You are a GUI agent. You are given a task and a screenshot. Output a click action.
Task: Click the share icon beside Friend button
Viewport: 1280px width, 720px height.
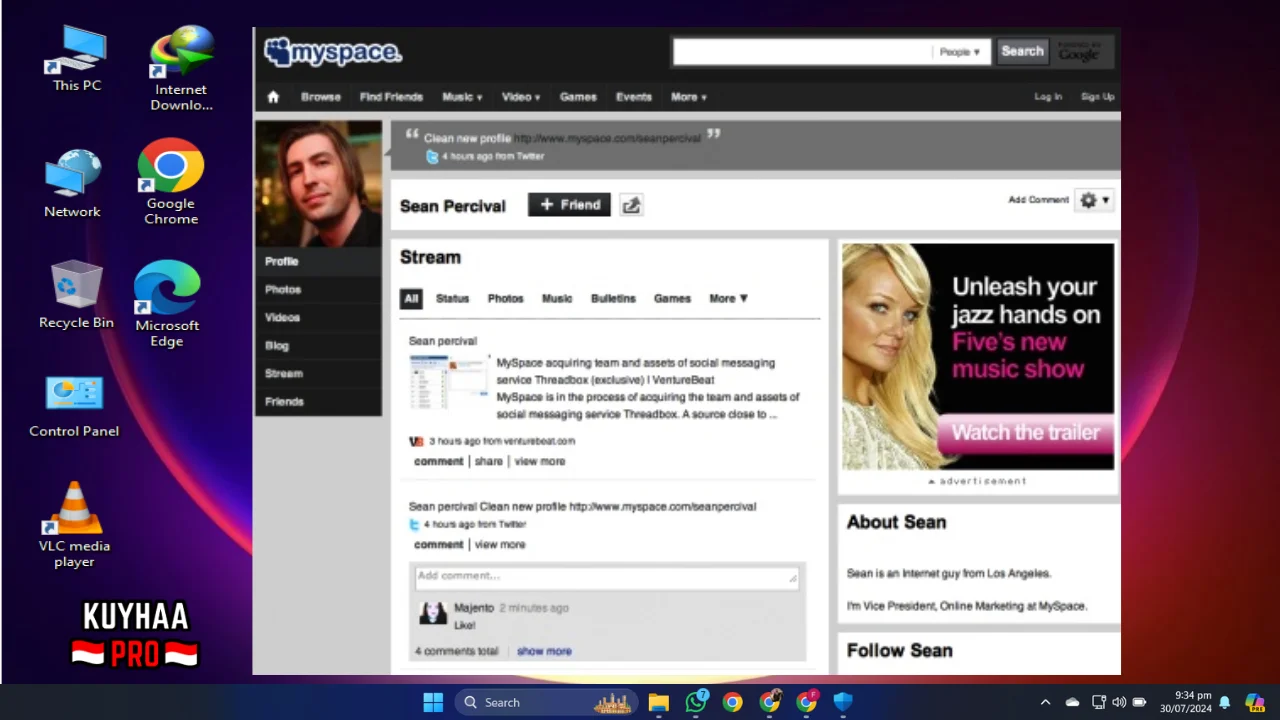click(x=631, y=205)
